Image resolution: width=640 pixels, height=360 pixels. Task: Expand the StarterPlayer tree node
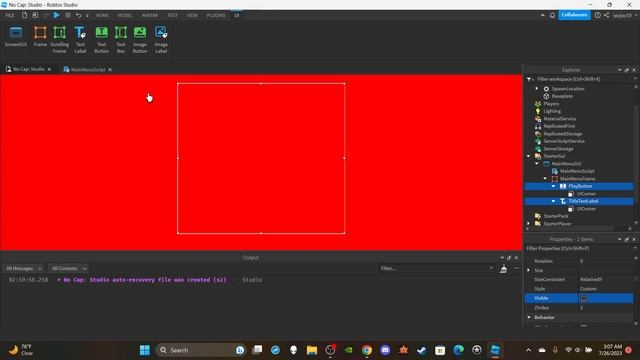(529, 224)
